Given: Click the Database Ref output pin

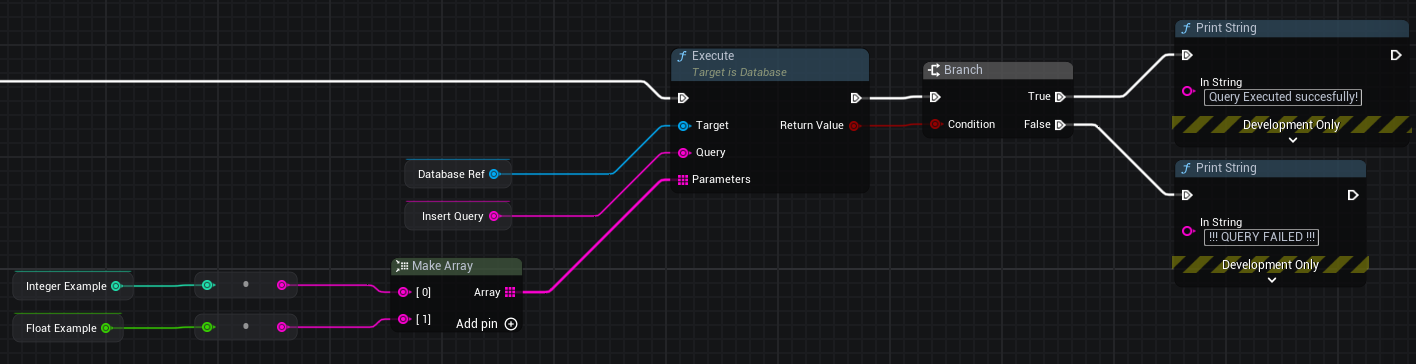Looking at the screenshot, I should coord(494,174).
